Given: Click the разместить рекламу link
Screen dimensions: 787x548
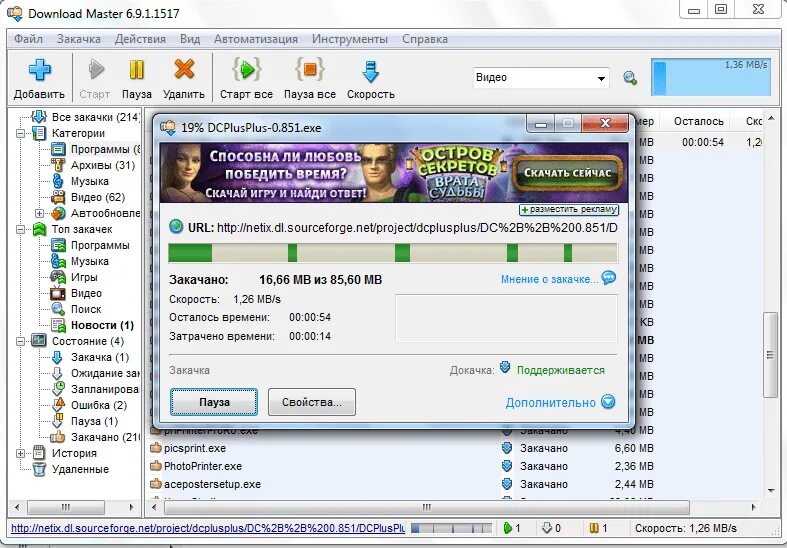Looking at the screenshot, I should click(569, 209).
